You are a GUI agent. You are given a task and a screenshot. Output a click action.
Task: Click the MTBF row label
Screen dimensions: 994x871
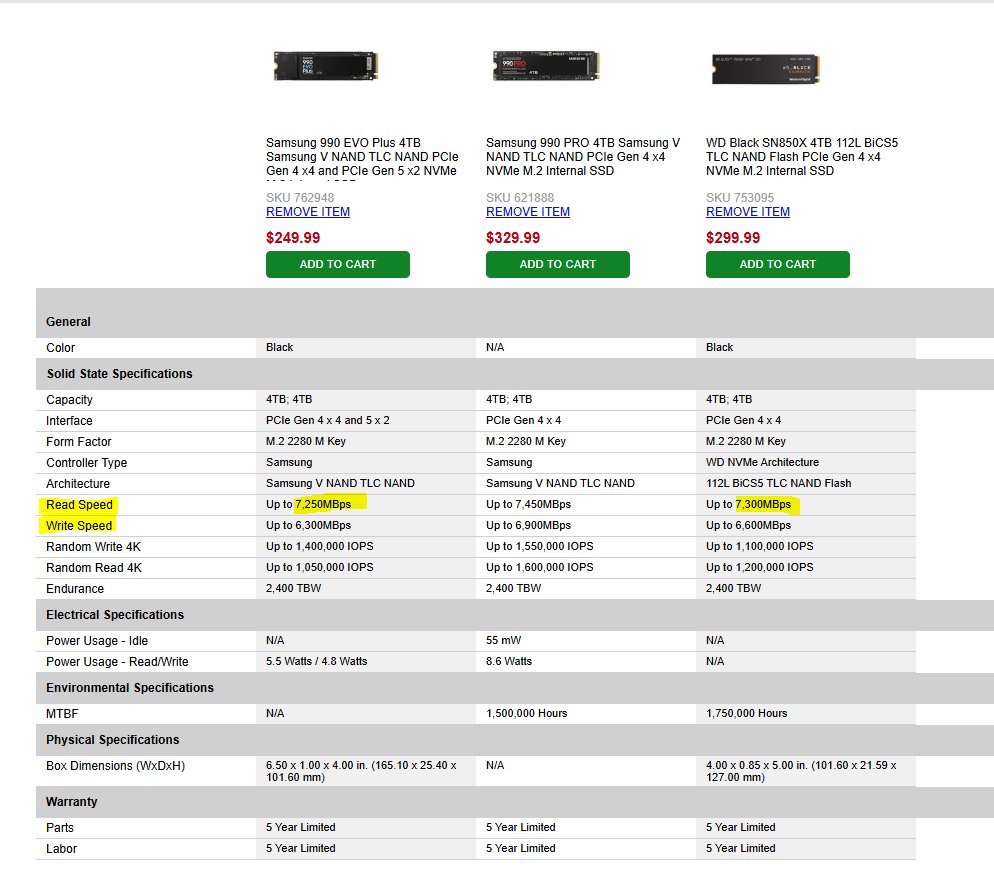pyautogui.click(x=61, y=713)
